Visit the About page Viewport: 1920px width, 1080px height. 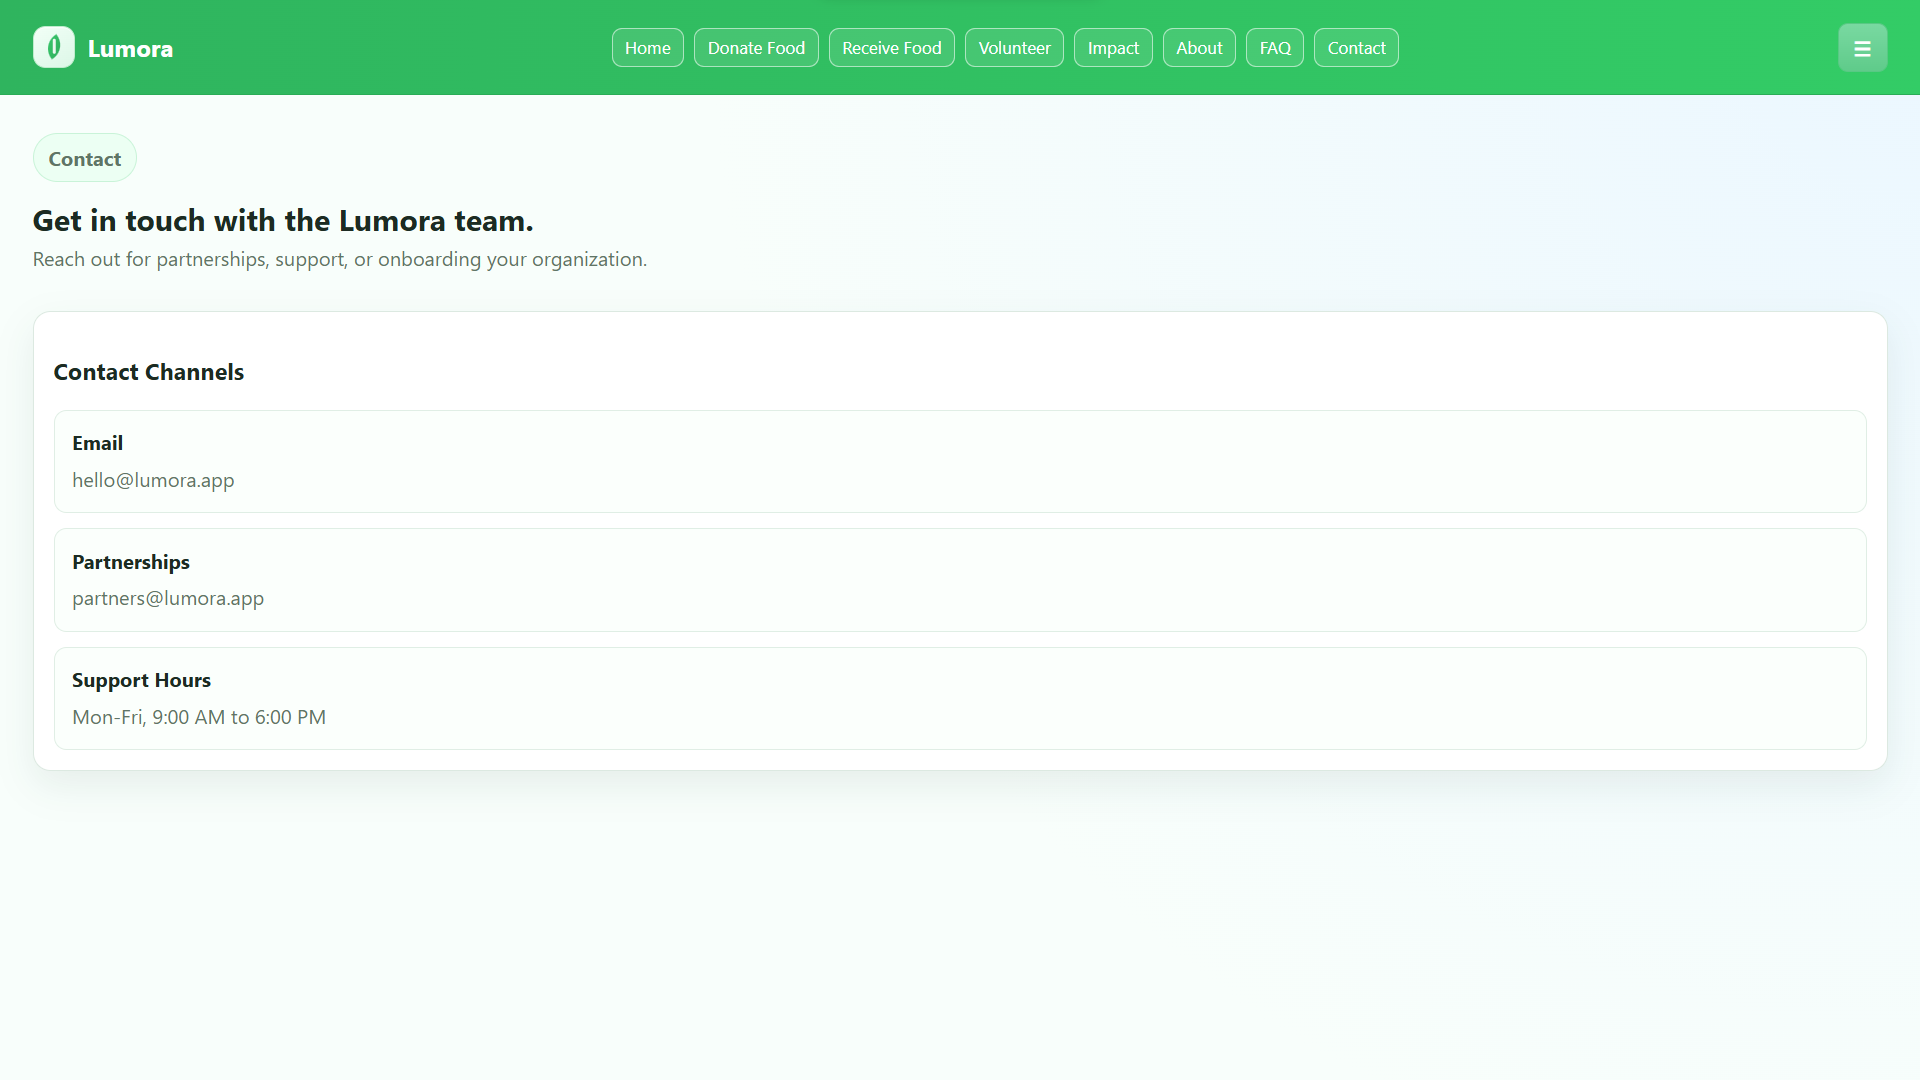1199,48
